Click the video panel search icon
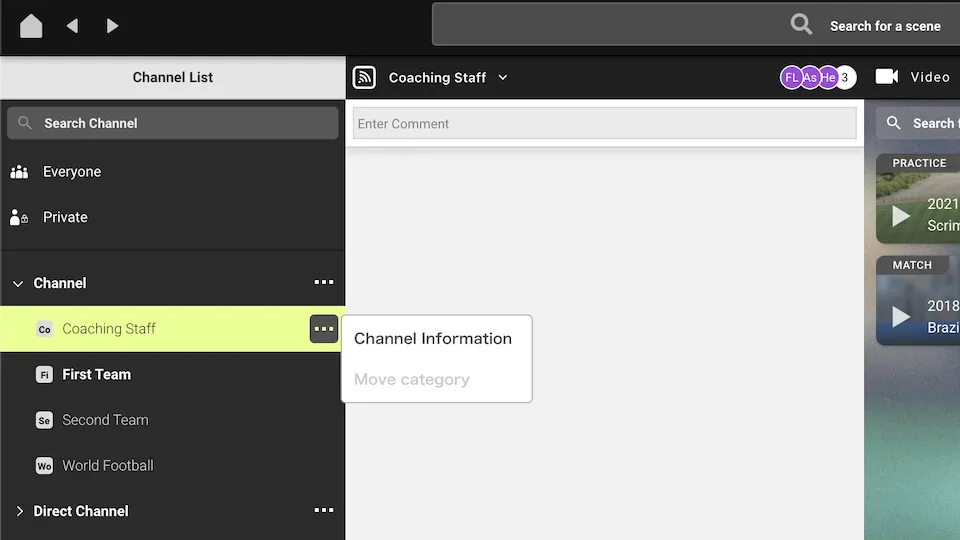 click(x=893, y=123)
